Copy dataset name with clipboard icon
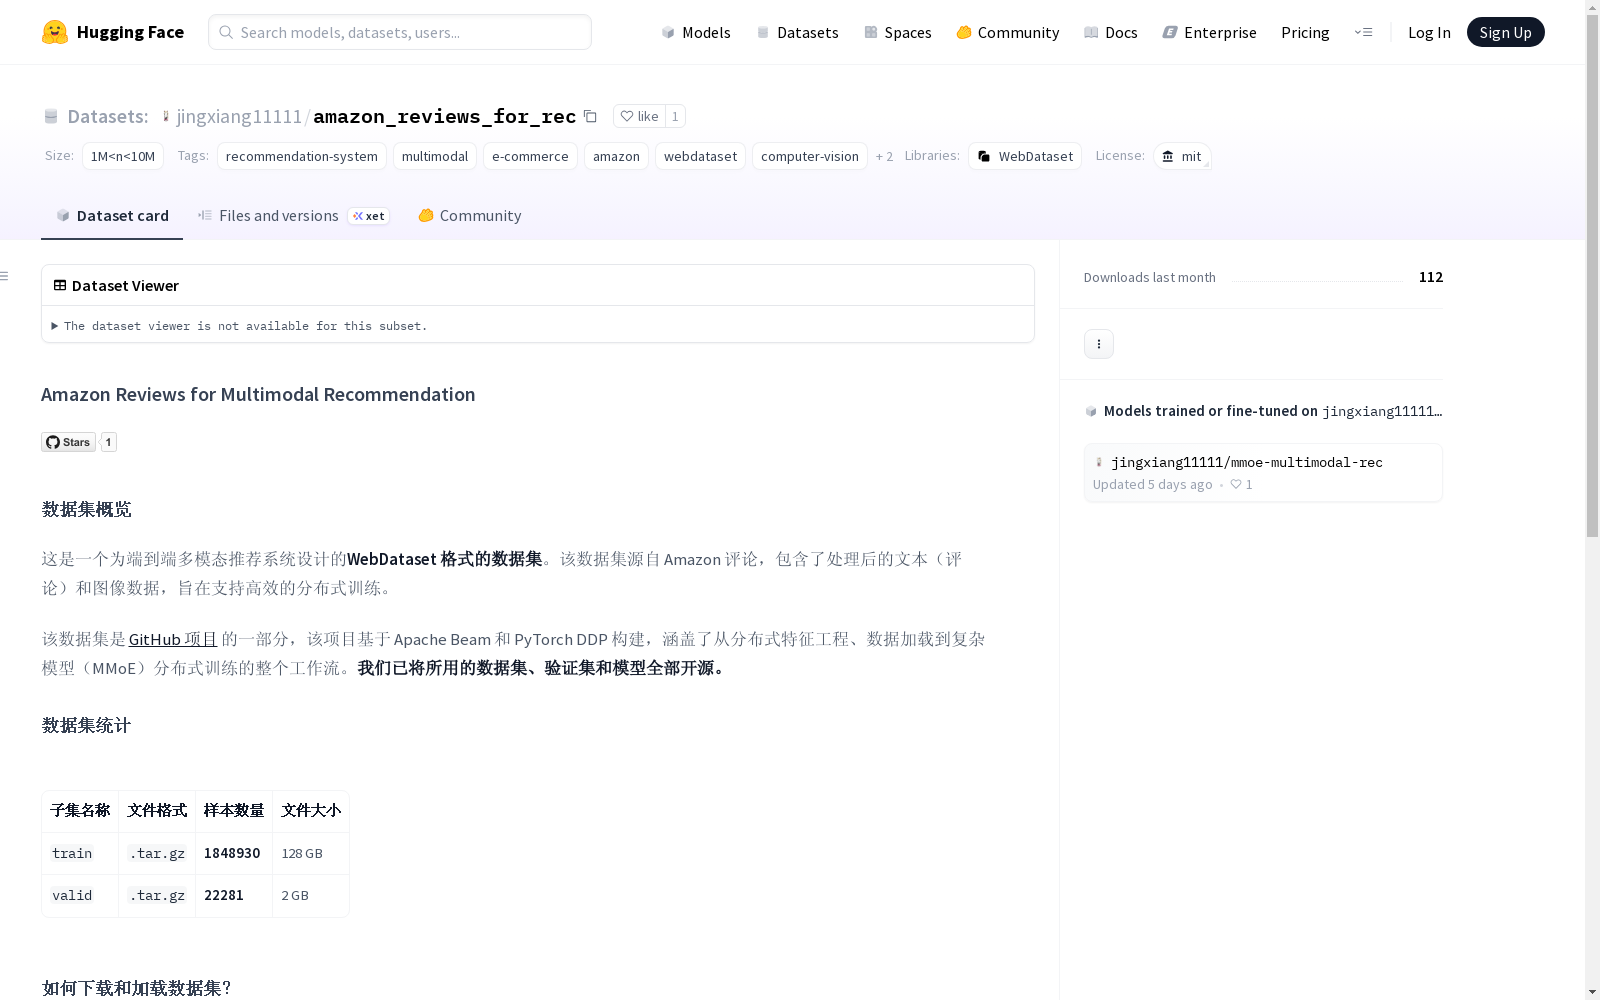This screenshot has height=1000, width=1600. coord(590,116)
